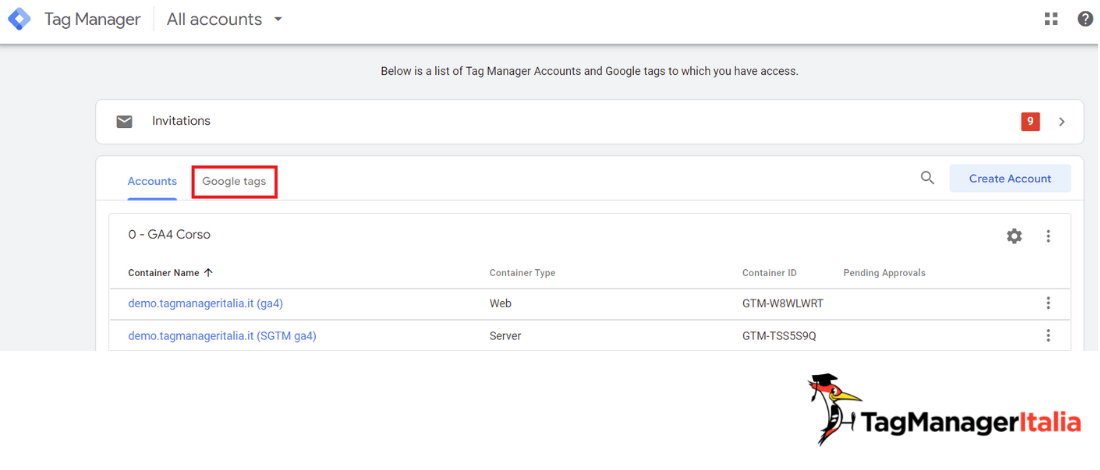Click the search magnifier icon
The image size is (1100, 470).
(x=927, y=178)
